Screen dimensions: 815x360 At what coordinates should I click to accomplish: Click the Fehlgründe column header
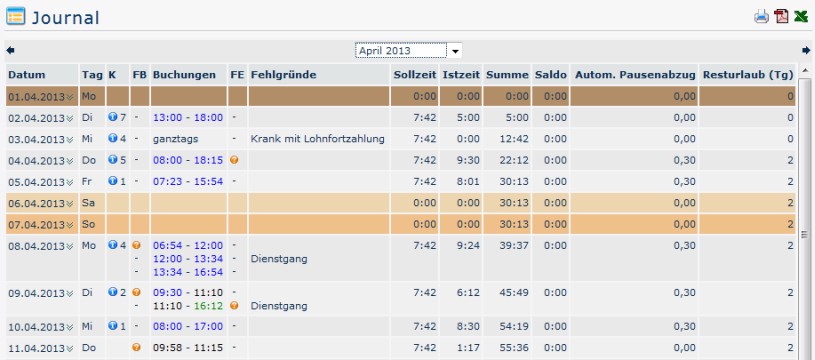pos(284,75)
